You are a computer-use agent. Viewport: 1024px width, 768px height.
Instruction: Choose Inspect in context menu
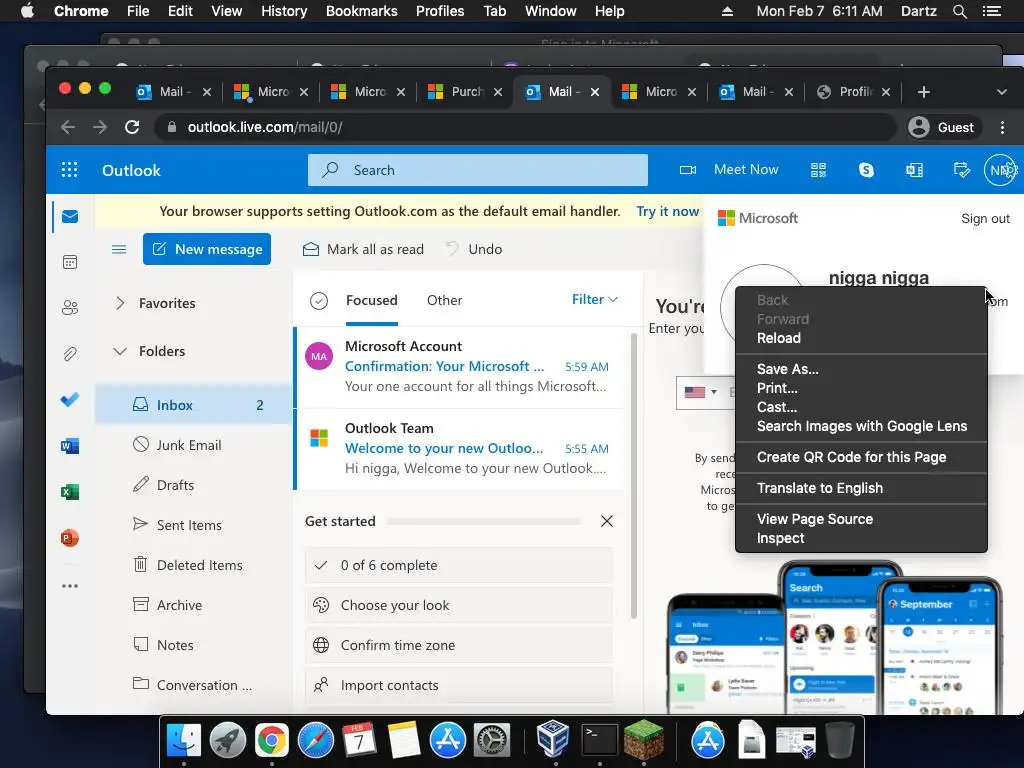[x=861, y=538]
